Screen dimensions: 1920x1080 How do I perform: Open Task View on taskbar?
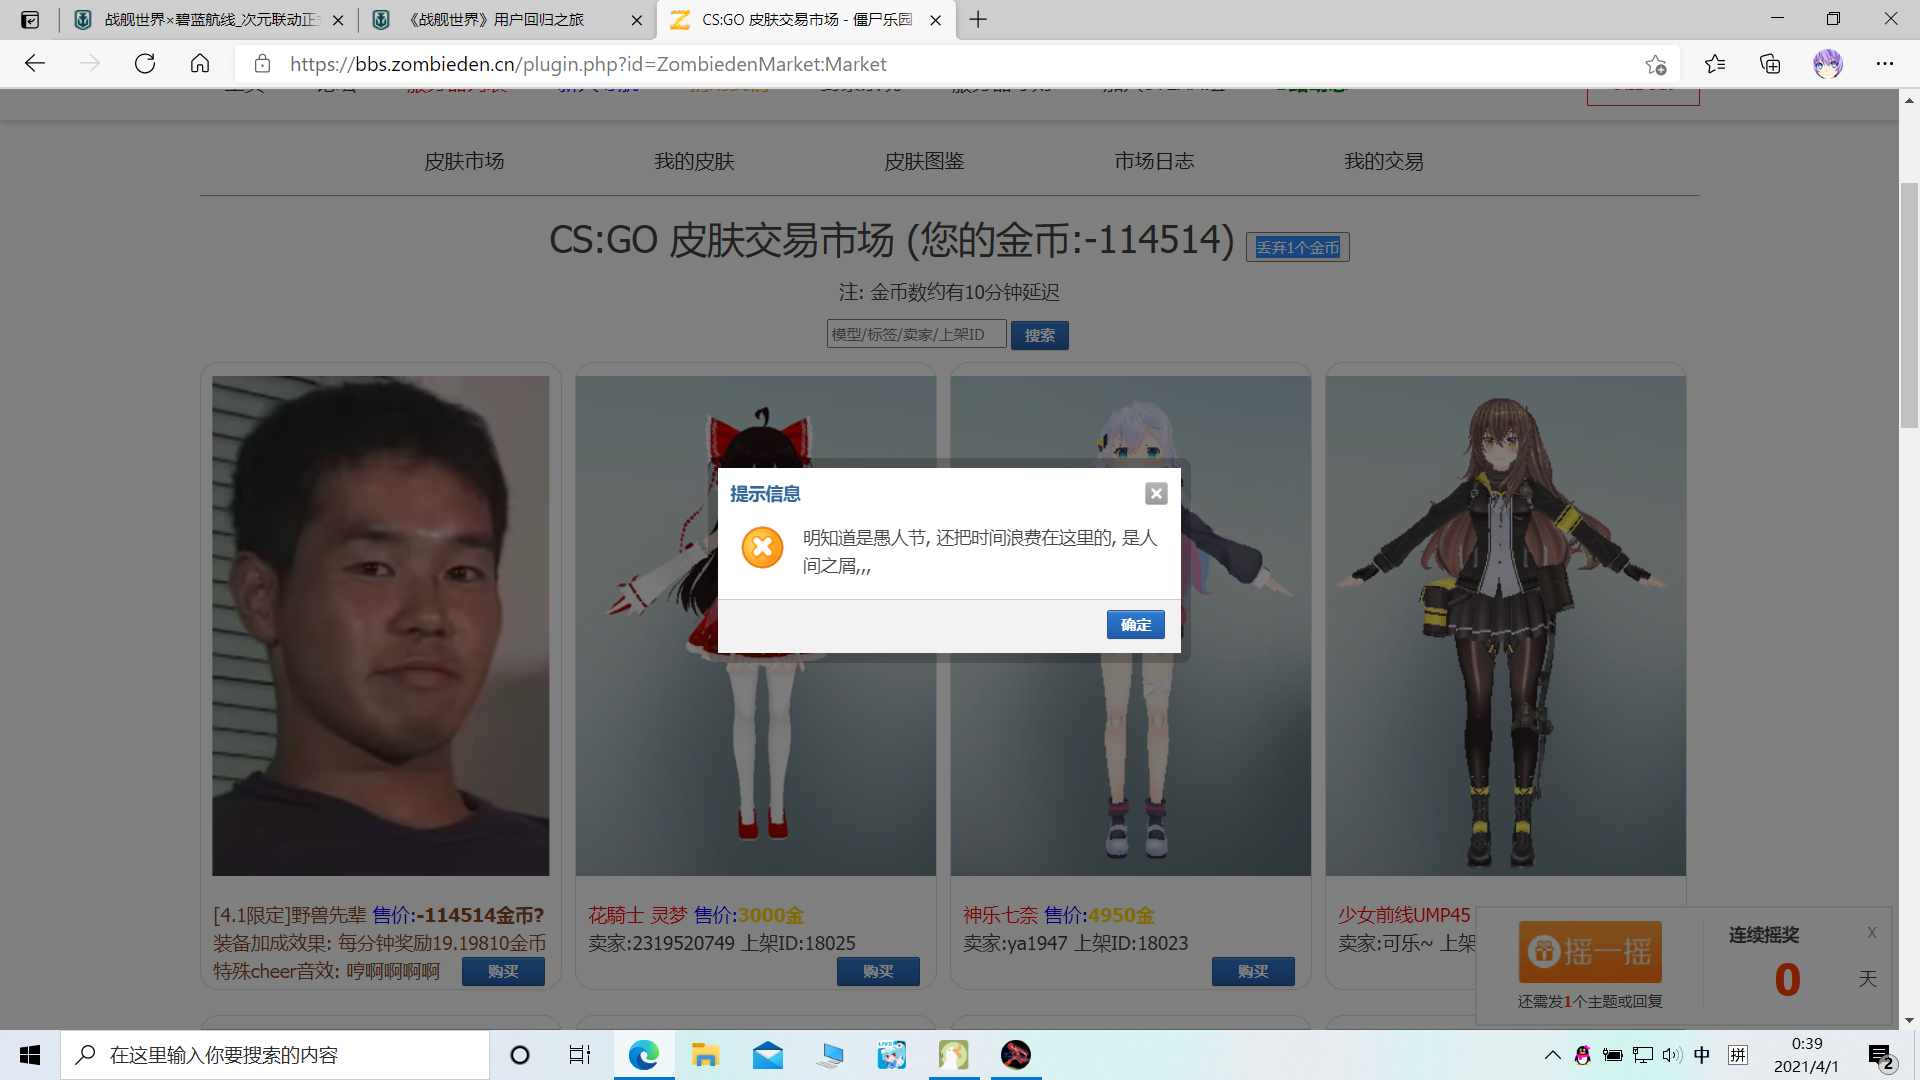click(x=580, y=1055)
